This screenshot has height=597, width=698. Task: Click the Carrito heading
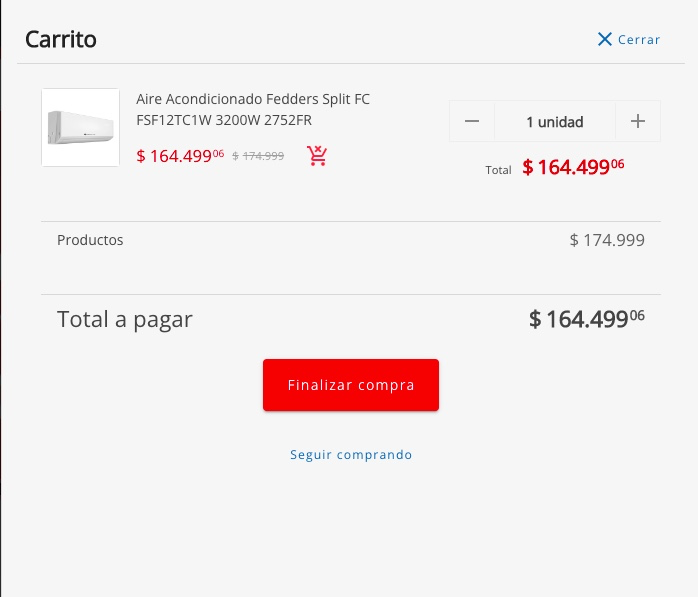[61, 39]
